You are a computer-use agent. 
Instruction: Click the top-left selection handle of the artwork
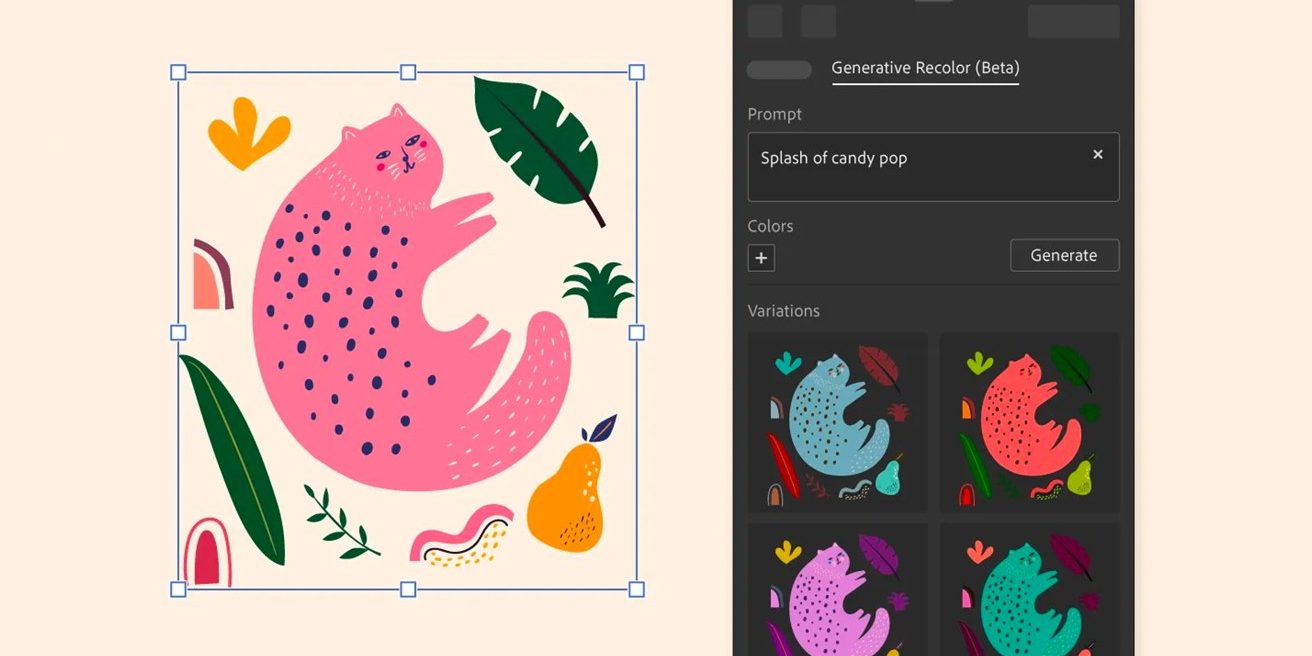178,72
